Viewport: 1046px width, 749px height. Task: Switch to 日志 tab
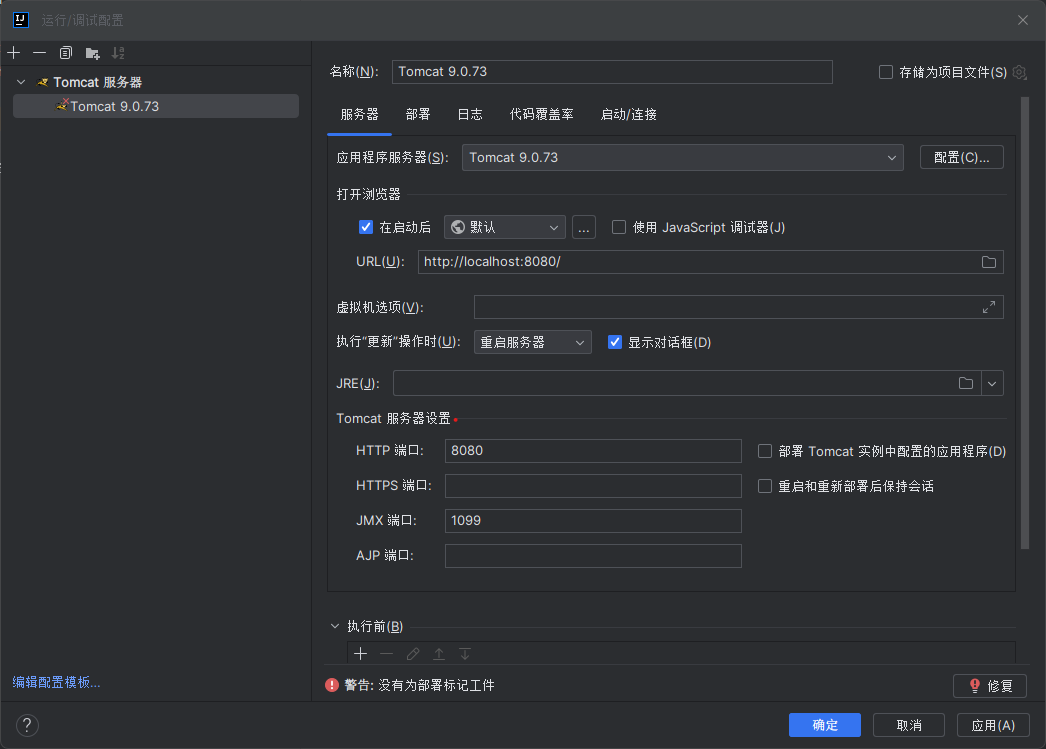[470, 115]
